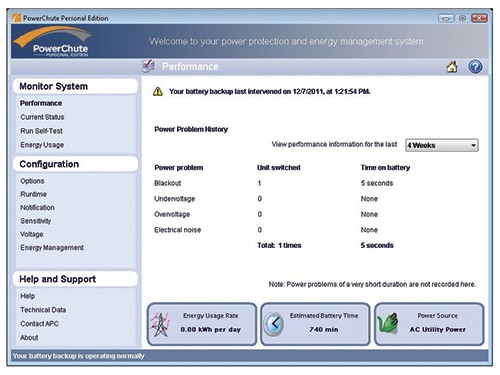Close the PowerChute window
This screenshot has height=375, width=500.
pos(479,18)
